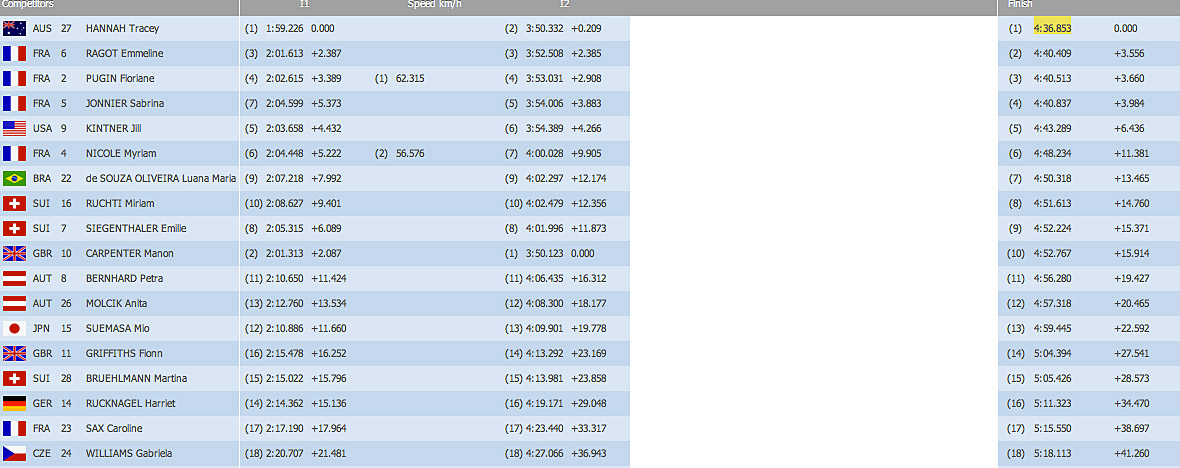Viewport: 1180px width, 468px height.
Task: Click the Australian flag beside HANNAH Tracey
Action: (x=14, y=28)
